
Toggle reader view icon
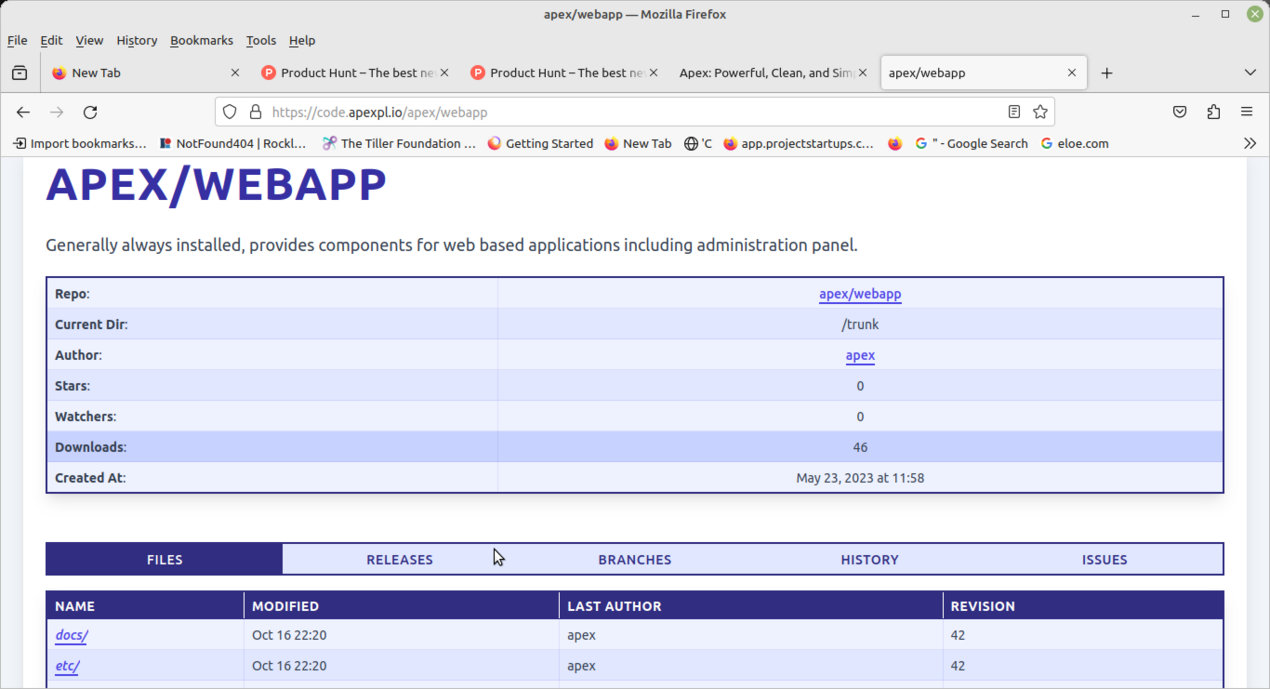point(1014,112)
